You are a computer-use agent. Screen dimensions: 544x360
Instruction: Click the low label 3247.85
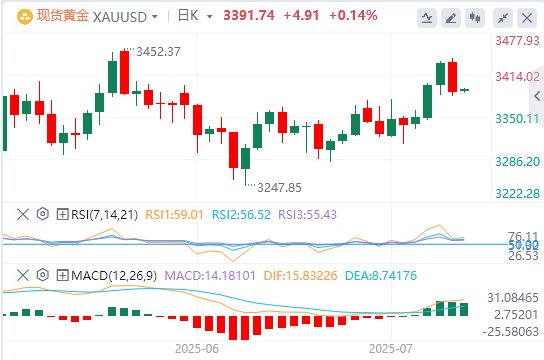point(279,188)
